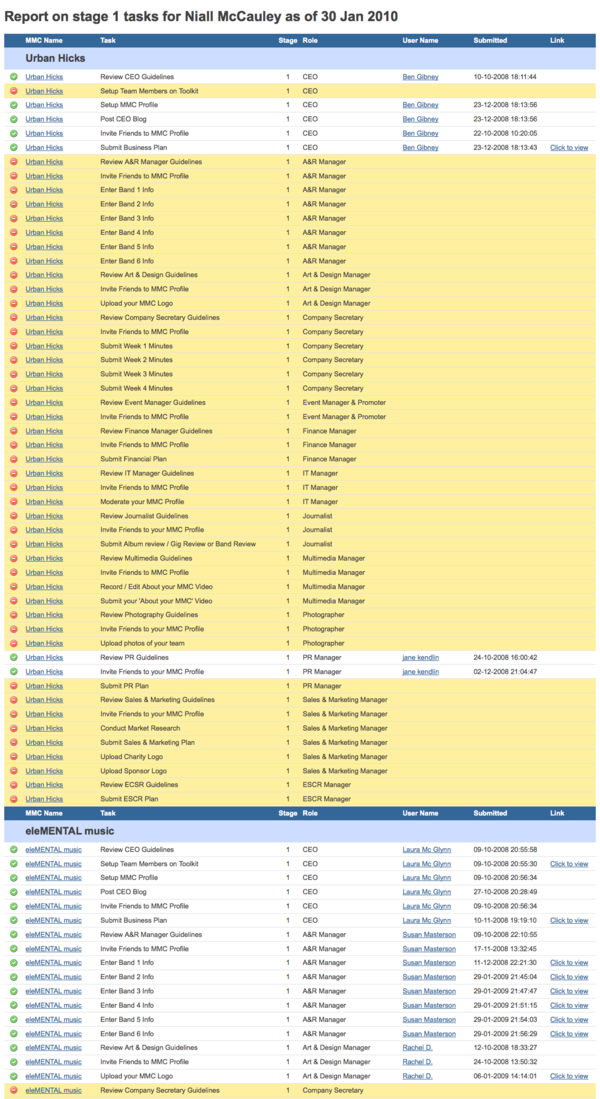Click the eleMENTAL music section heading
The height and width of the screenshot is (1099, 600).
(x=67, y=831)
